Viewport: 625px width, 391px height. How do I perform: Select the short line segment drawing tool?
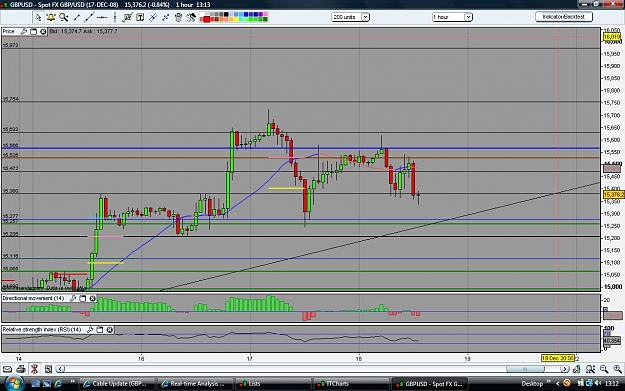(77, 17)
